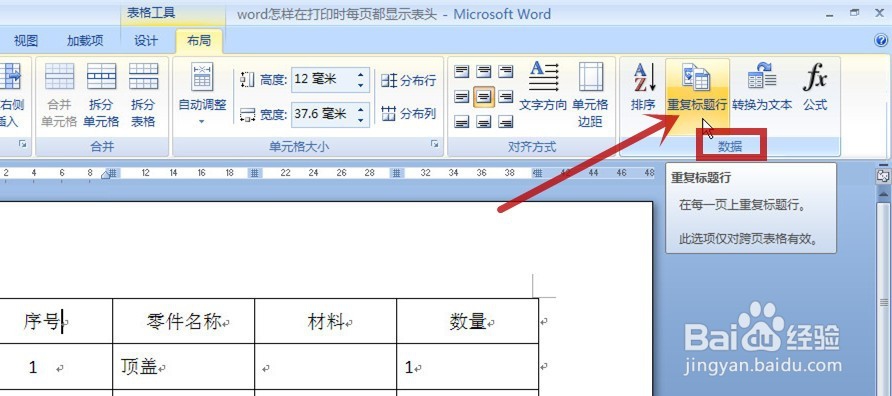Select the align bottom left icon
The width and height of the screenshot is (892, 396).
coord(462,122)
